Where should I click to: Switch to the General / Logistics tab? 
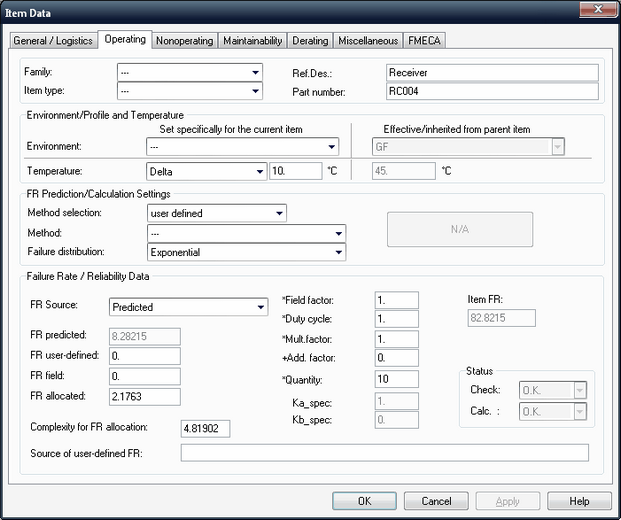click(x=53, y=41)
